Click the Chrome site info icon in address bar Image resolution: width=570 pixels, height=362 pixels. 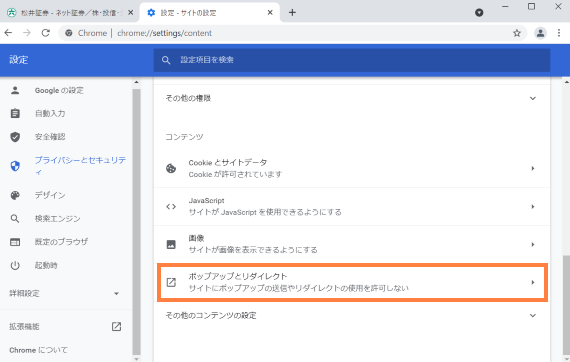(x=69, y=33)
